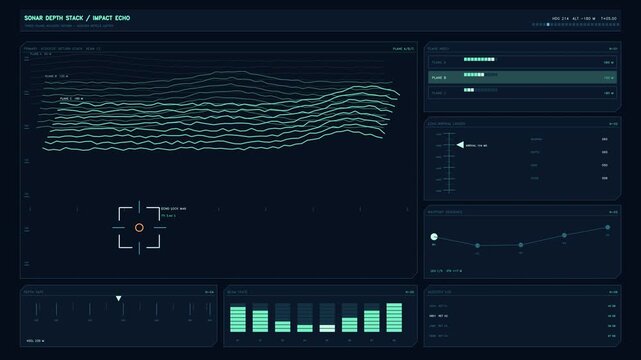Screen dimensions: 641x360
Task: Click the segmented progress strip under the heading readout
Action: (x=575, y=25)
